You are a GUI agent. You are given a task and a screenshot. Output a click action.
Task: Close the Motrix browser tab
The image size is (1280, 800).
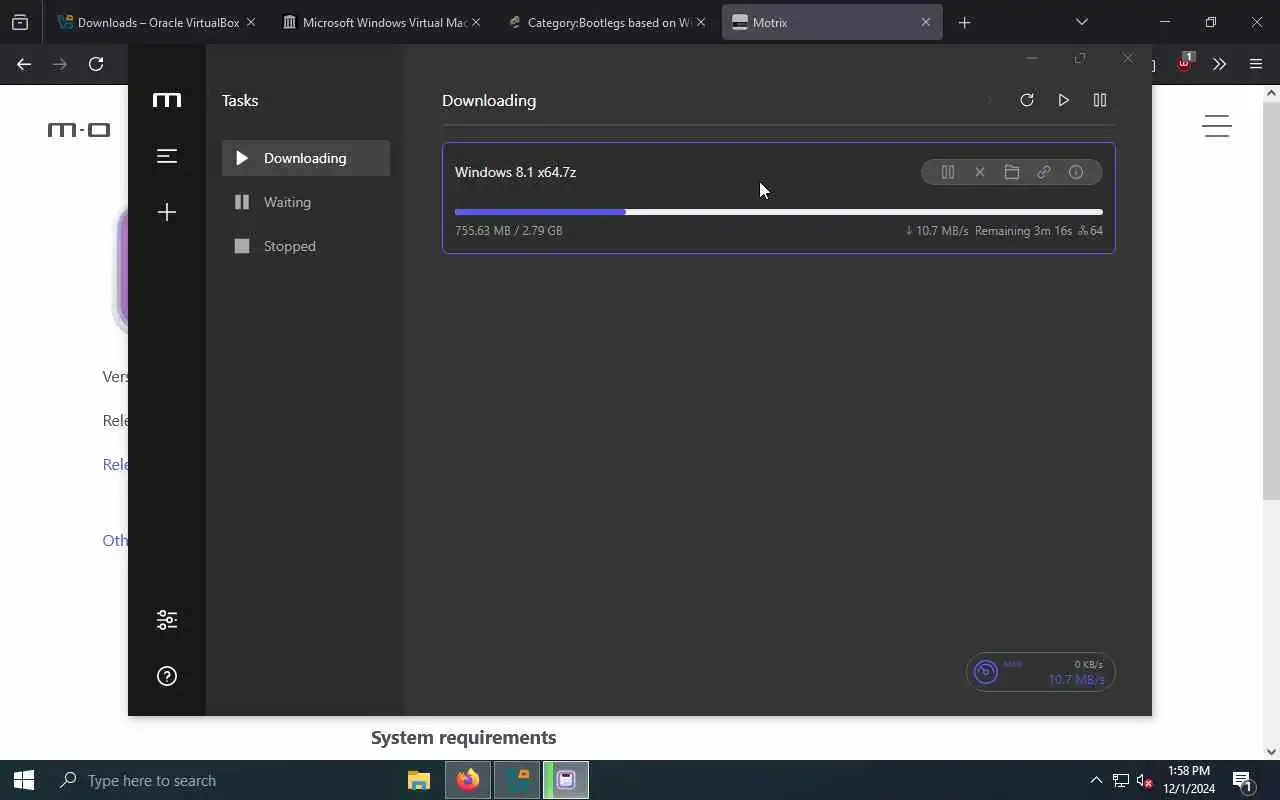click(x=925, y=22)
